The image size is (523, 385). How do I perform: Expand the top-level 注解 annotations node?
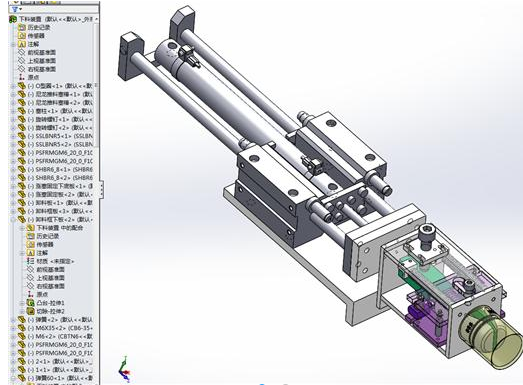tap(13, 44)
